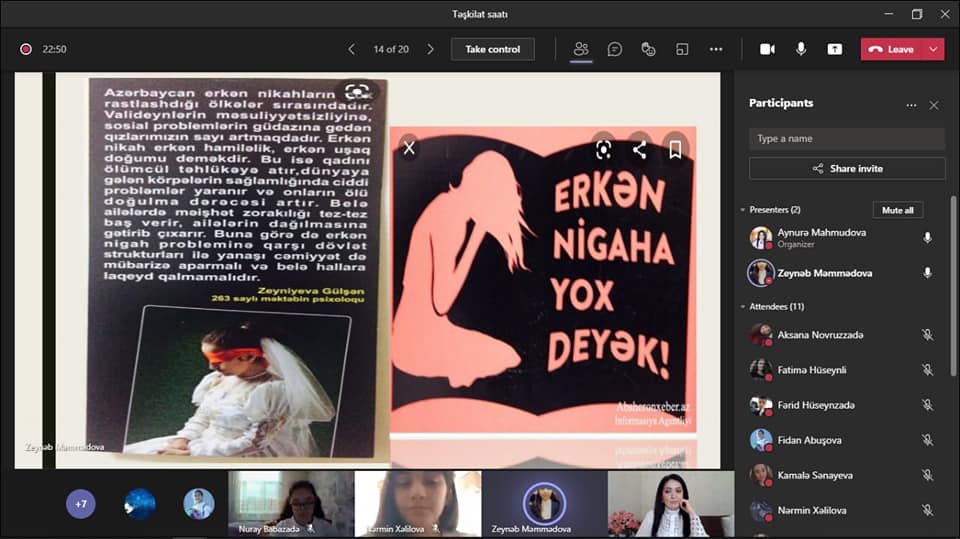Toggle the microphone in toolbar
The height and width of the screenshot is (539, 960).
click(801, 49)
